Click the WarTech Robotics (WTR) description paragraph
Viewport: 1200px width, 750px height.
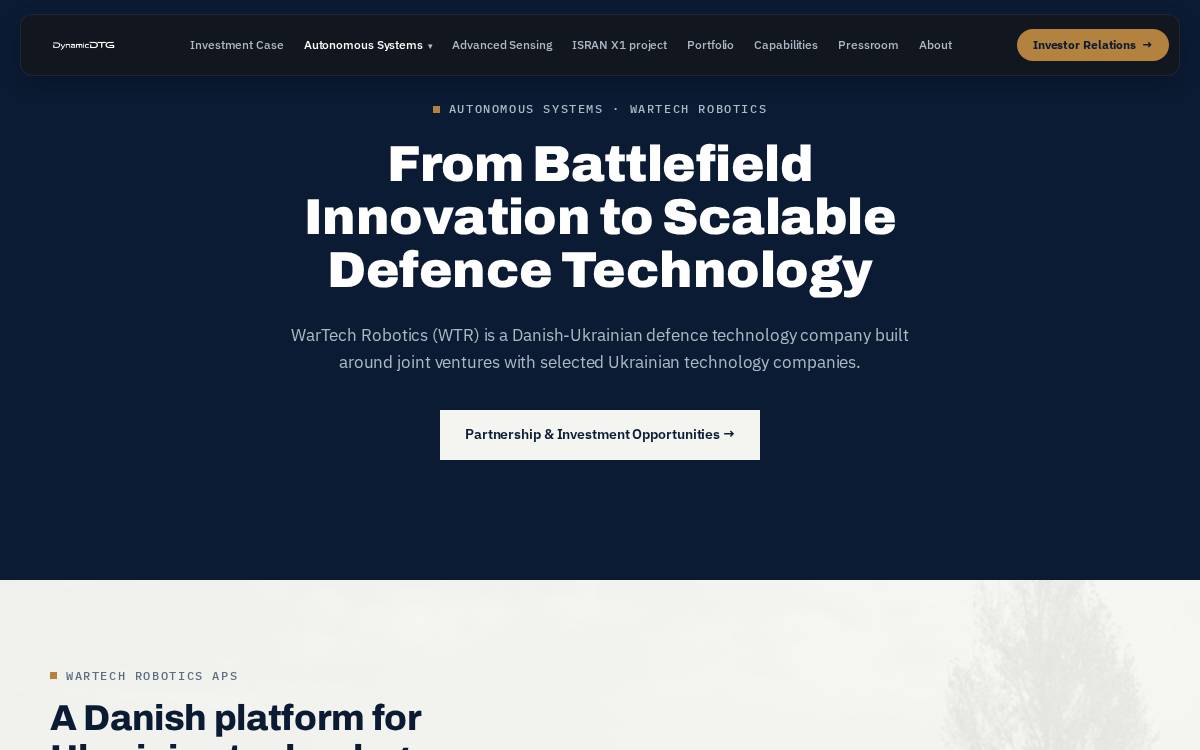(600, 349)
